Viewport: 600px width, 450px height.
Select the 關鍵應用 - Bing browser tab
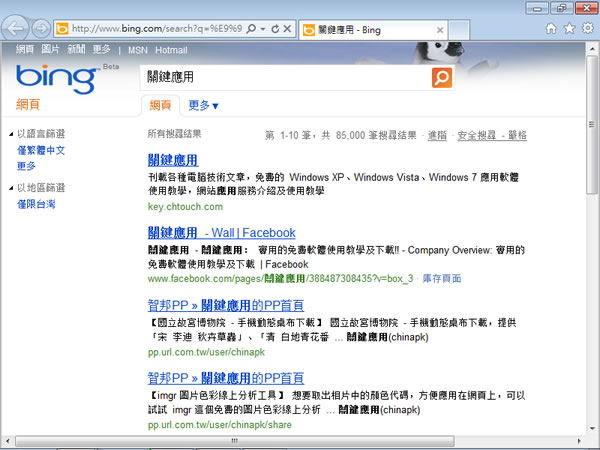coord(373,30)
